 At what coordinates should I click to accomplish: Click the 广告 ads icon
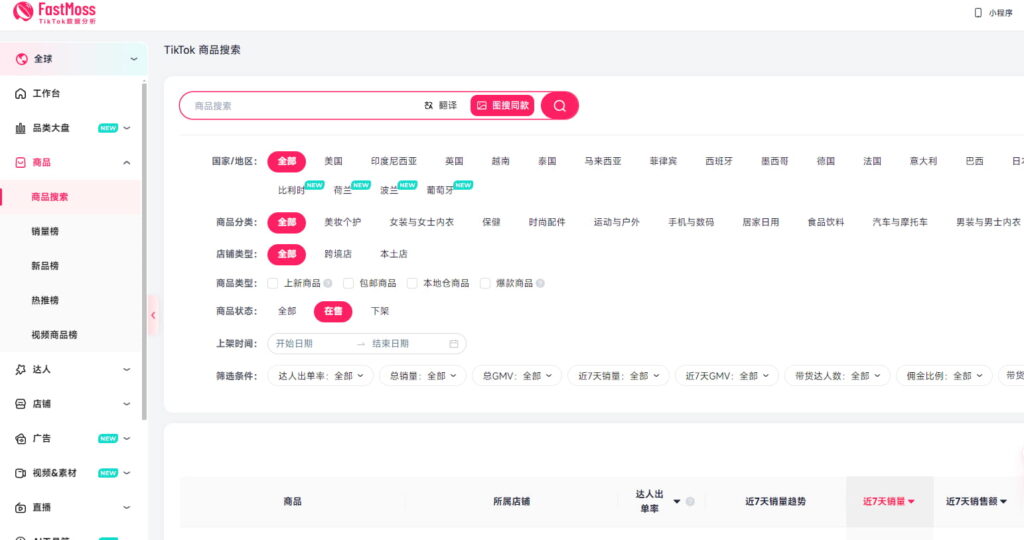20,439
